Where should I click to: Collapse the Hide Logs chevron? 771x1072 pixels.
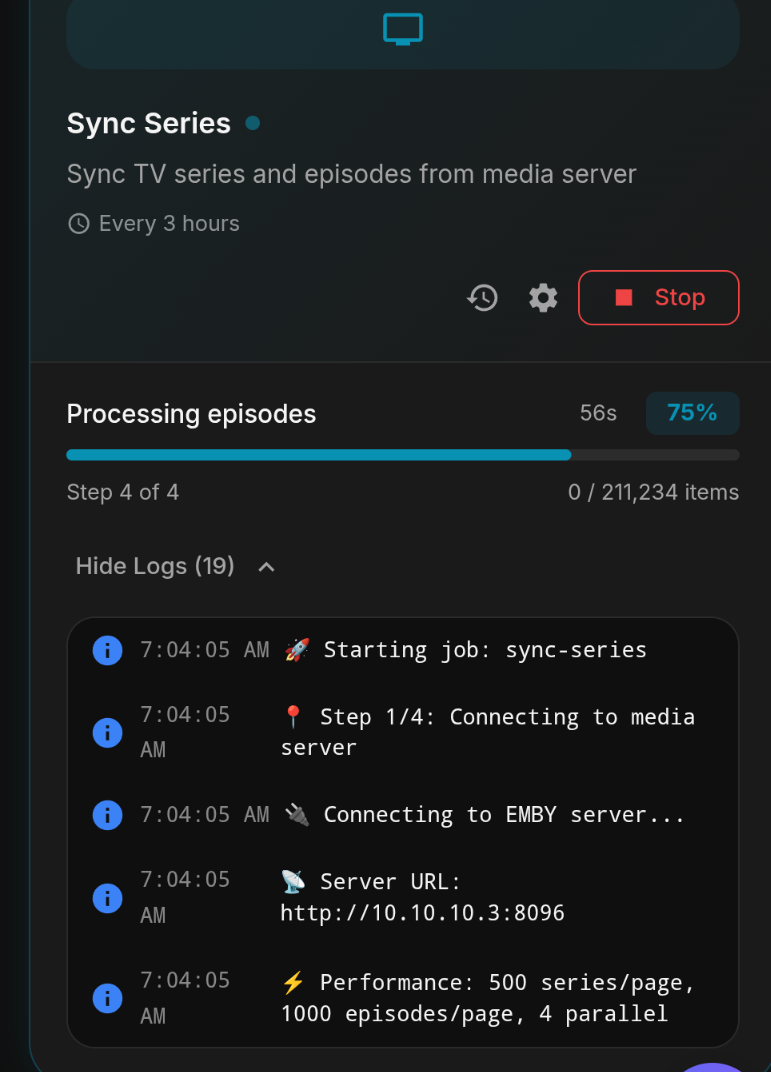(x=266, y=567)
